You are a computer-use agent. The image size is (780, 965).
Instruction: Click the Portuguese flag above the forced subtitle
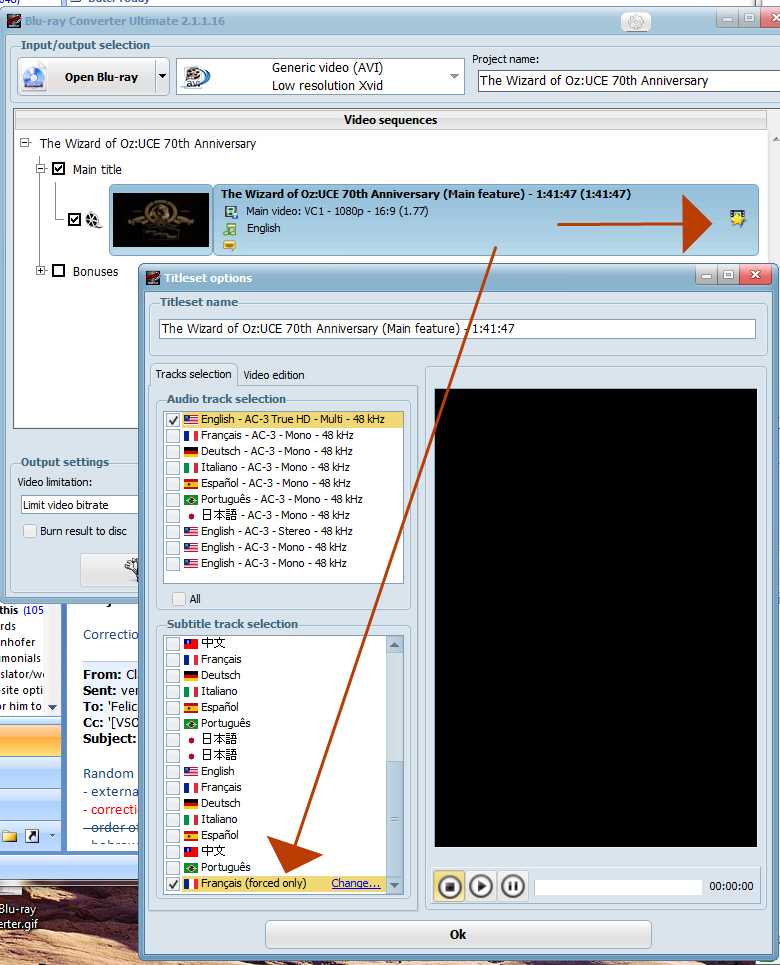click(x=191, y=868)
